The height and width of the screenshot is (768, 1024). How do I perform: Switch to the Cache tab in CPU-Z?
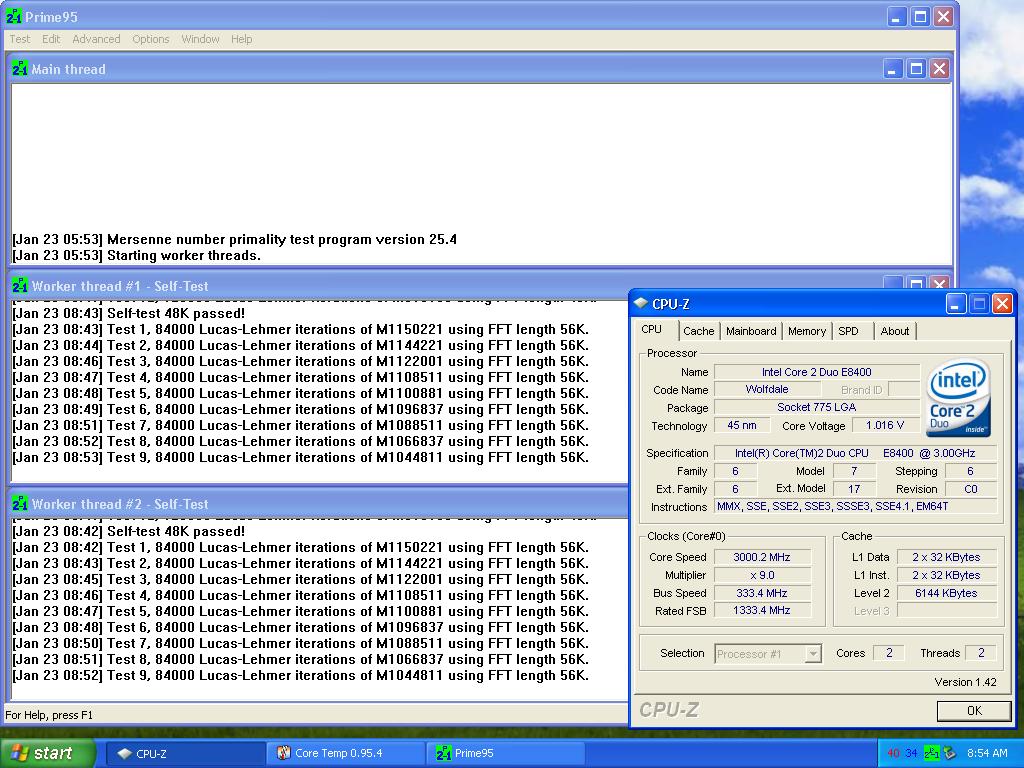click(x=699, y=331)
